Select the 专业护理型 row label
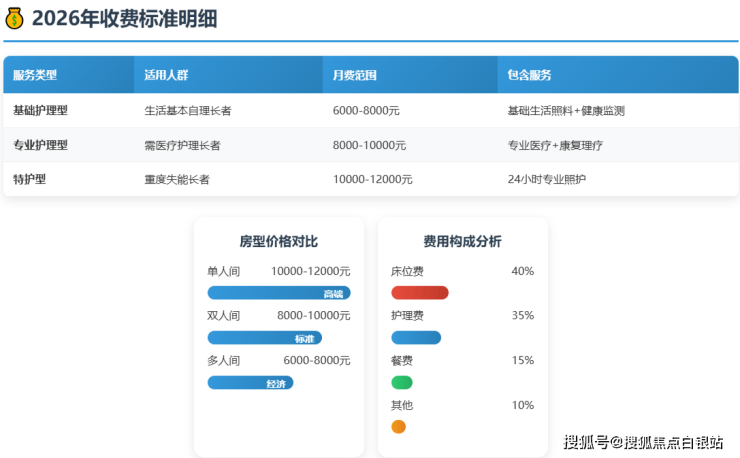Screen dimensions: 740x458 (x=40, y=145)
